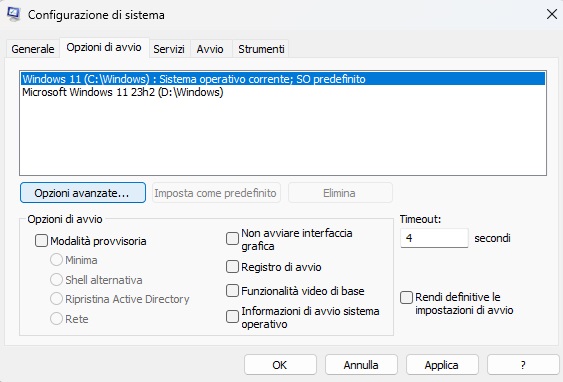Check Funzionalità video di base
Image resolution: width=563 pixels, height=382 pixels.
[x=232, y=291]
